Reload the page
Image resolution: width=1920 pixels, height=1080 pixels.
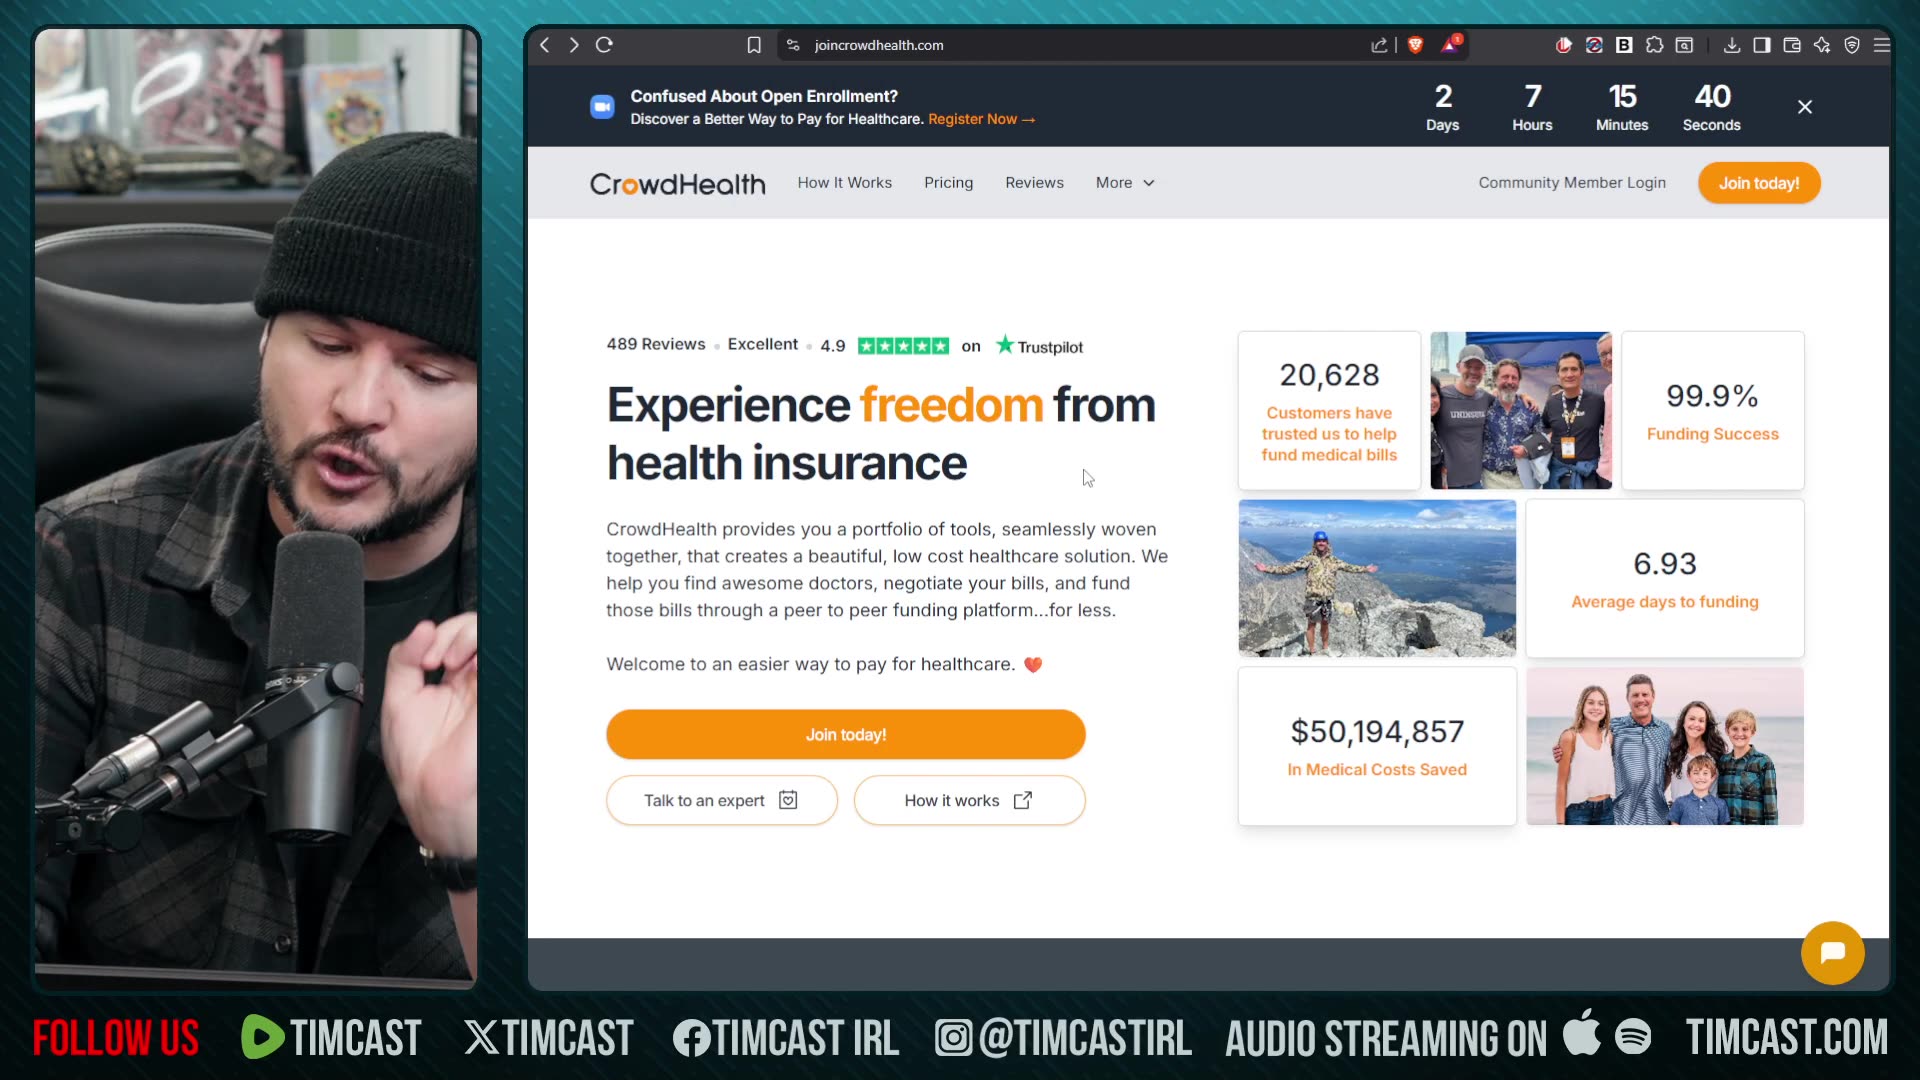click(x=604, y=45)
